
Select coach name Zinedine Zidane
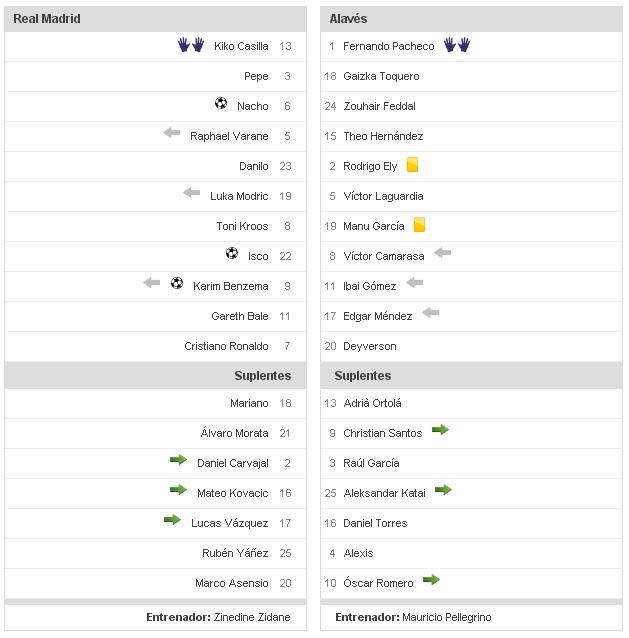[x=252, y=617]
